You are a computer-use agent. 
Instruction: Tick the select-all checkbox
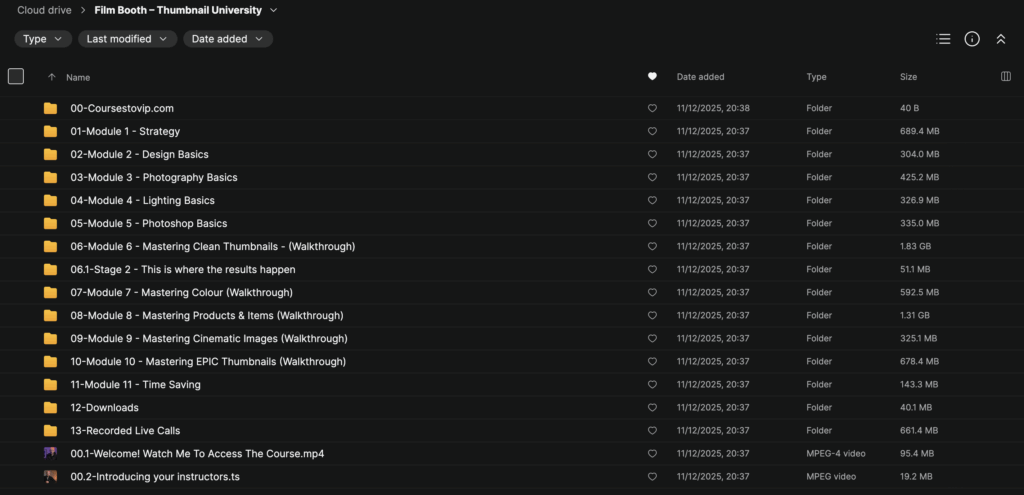15,76
